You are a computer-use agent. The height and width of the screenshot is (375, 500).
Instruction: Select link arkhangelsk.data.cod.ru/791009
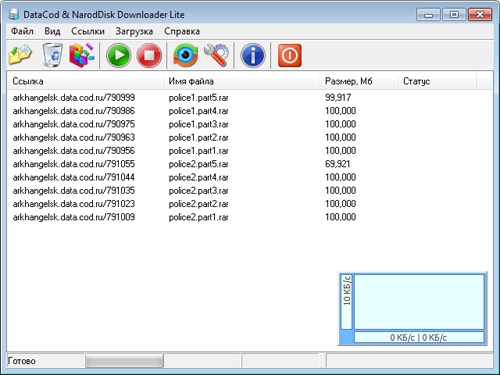pos(74,217)
